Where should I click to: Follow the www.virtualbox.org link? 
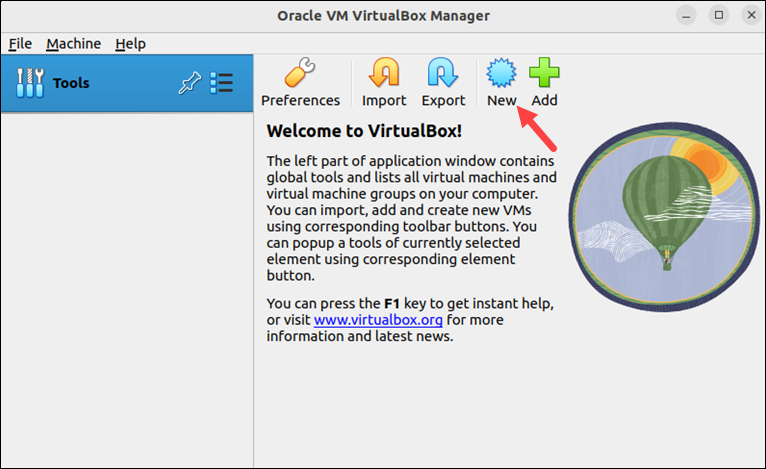[x=378, y=320]
